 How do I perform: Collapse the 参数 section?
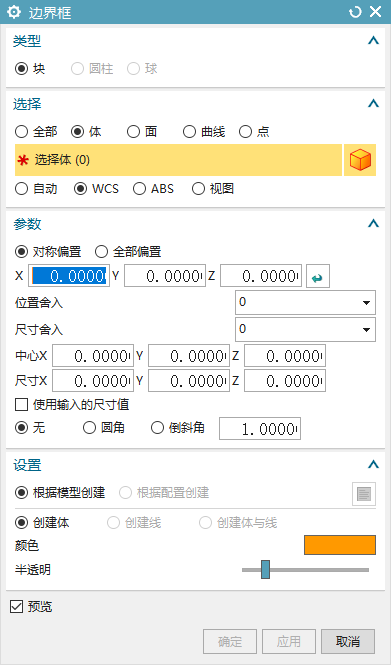(373, 223)
